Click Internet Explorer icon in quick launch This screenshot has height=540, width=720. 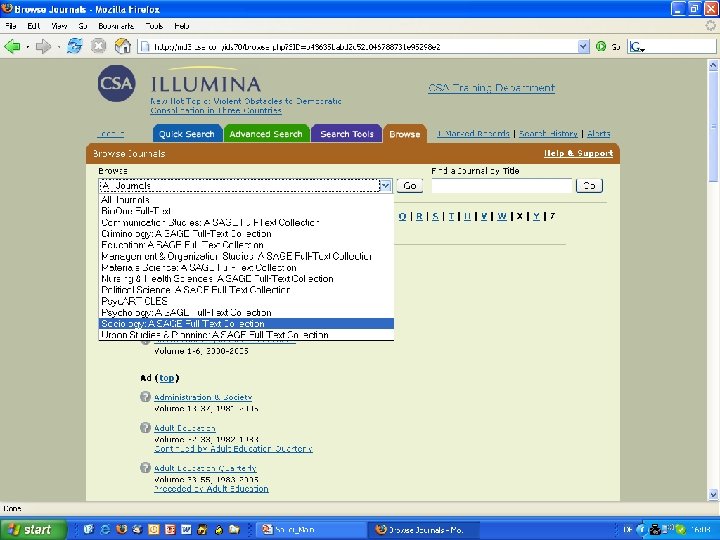pyautogui.click(x=105, y=529)
